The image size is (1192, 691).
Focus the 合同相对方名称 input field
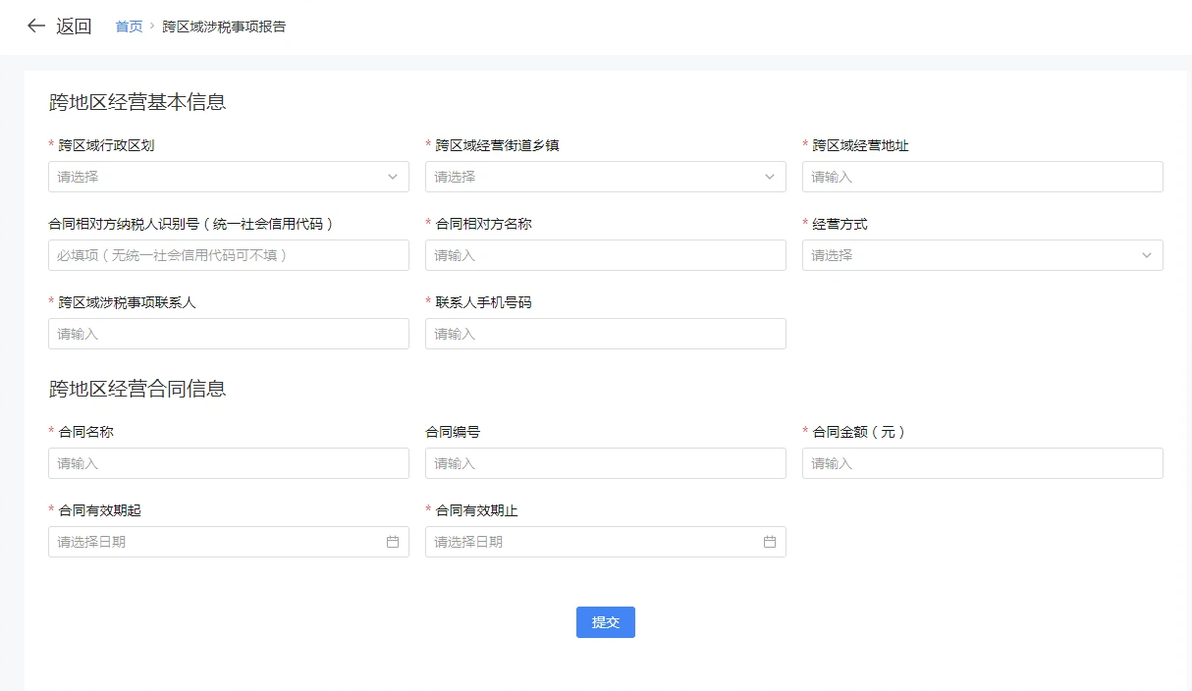[x=605, y=255]
